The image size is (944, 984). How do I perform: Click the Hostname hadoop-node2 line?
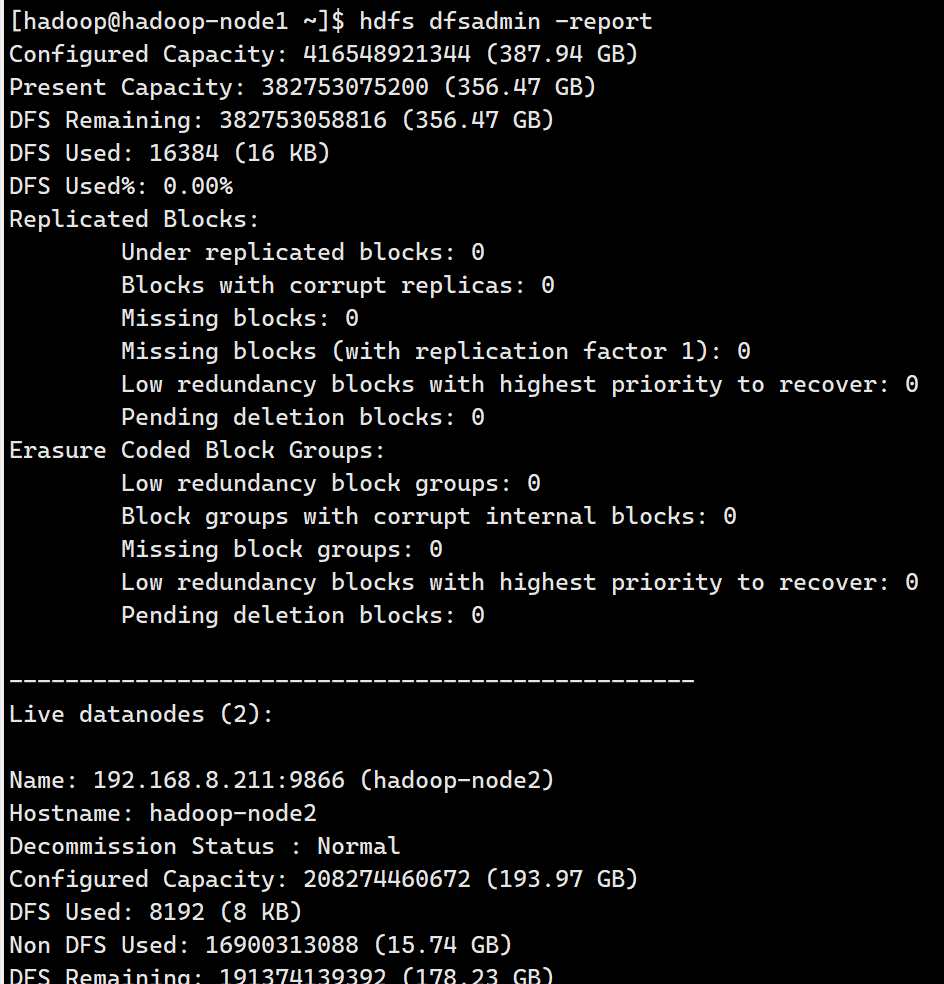163,813
